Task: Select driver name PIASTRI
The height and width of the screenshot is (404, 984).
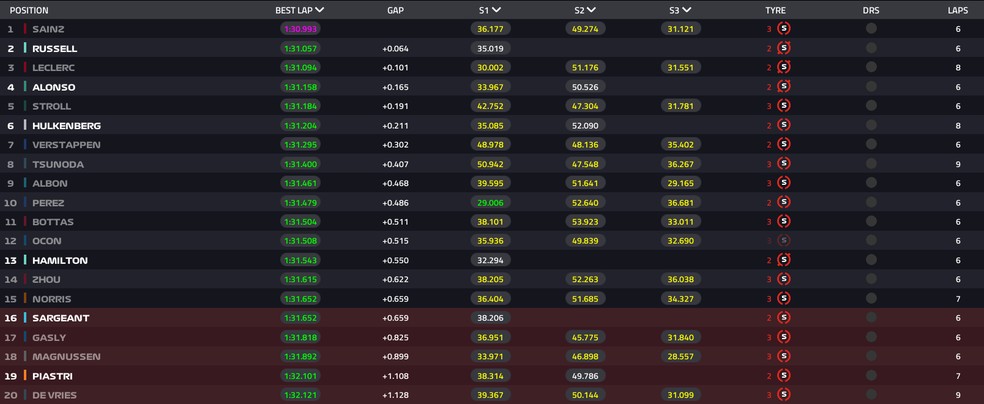Action: (x=51, y=376)
